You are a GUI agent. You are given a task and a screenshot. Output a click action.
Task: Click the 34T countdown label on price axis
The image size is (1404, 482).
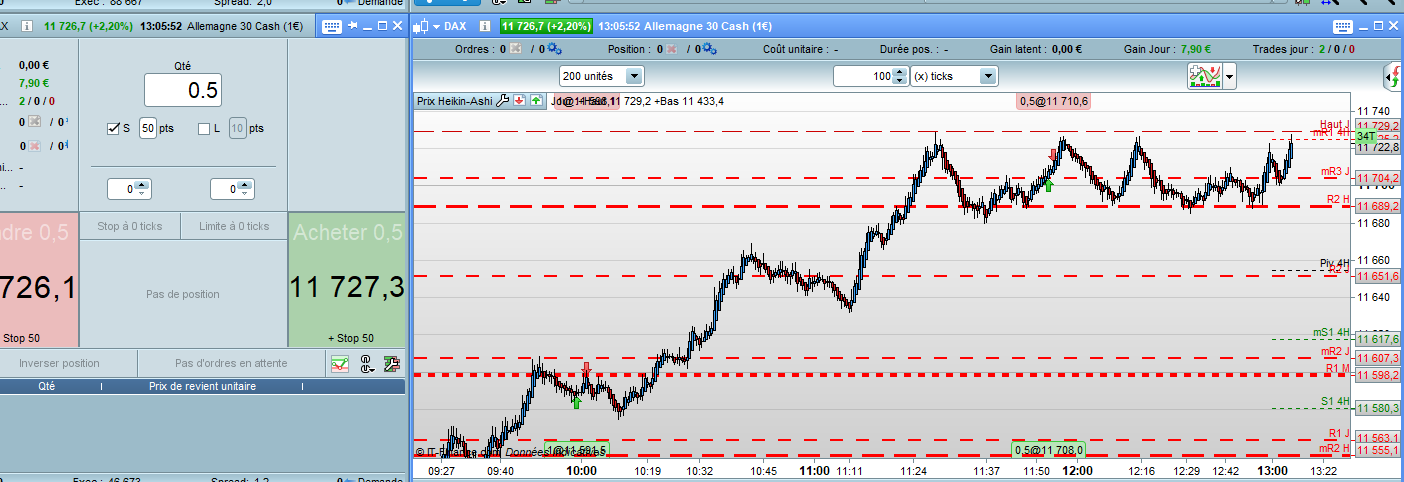pos(1367,135)
